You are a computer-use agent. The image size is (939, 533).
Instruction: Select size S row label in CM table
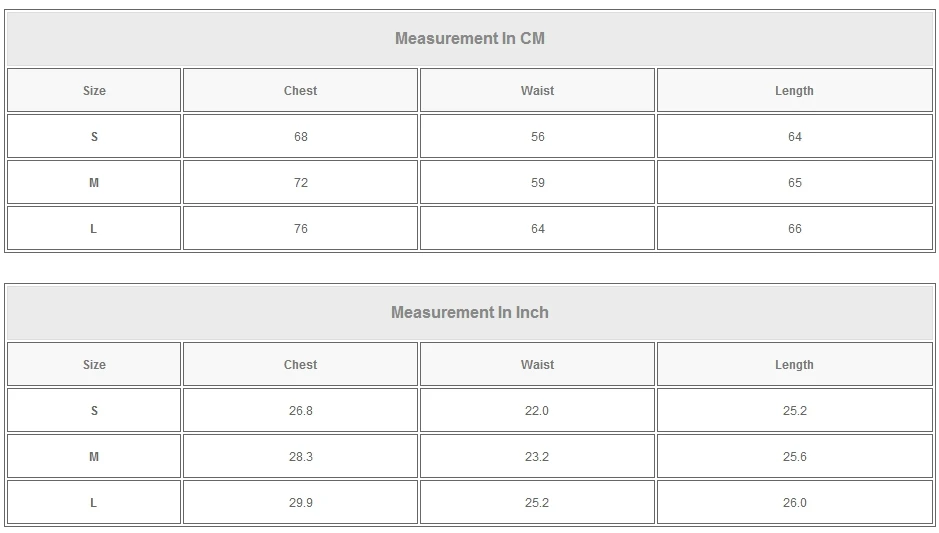tap(94, 137)
